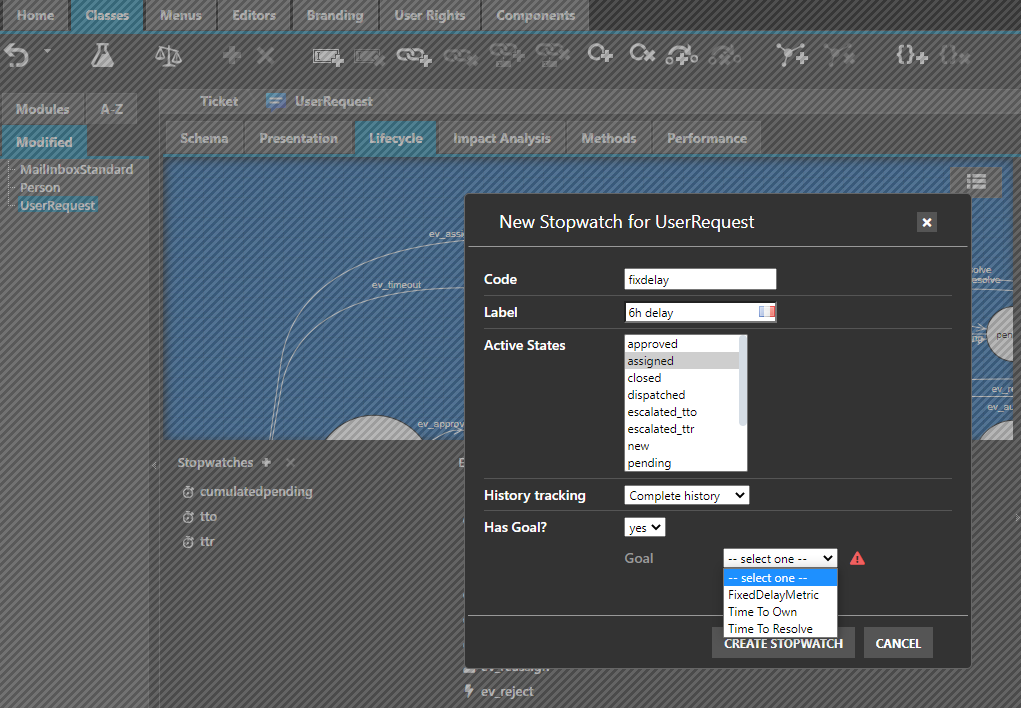The image size is (1021, 708).
Task: Click the undo arrow in the toolbar
Action: click(17, 56)
